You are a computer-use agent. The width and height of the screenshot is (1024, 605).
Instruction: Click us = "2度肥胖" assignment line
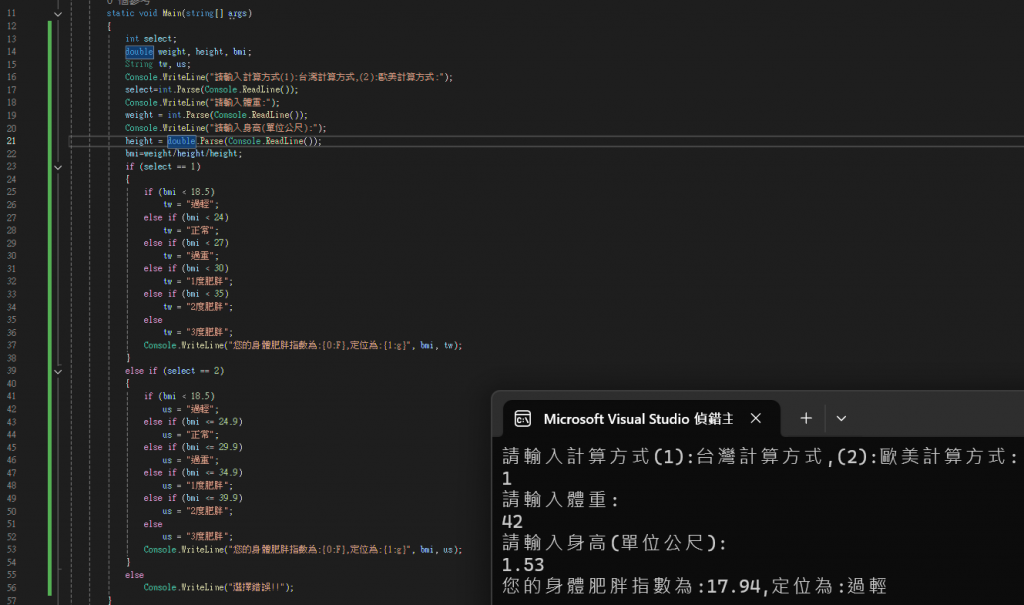pyautogui.click(x=198, y=511)
